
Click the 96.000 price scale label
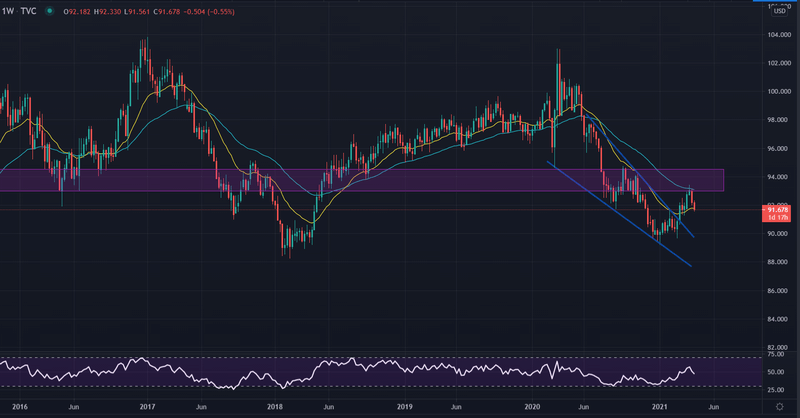click(778, 149)
